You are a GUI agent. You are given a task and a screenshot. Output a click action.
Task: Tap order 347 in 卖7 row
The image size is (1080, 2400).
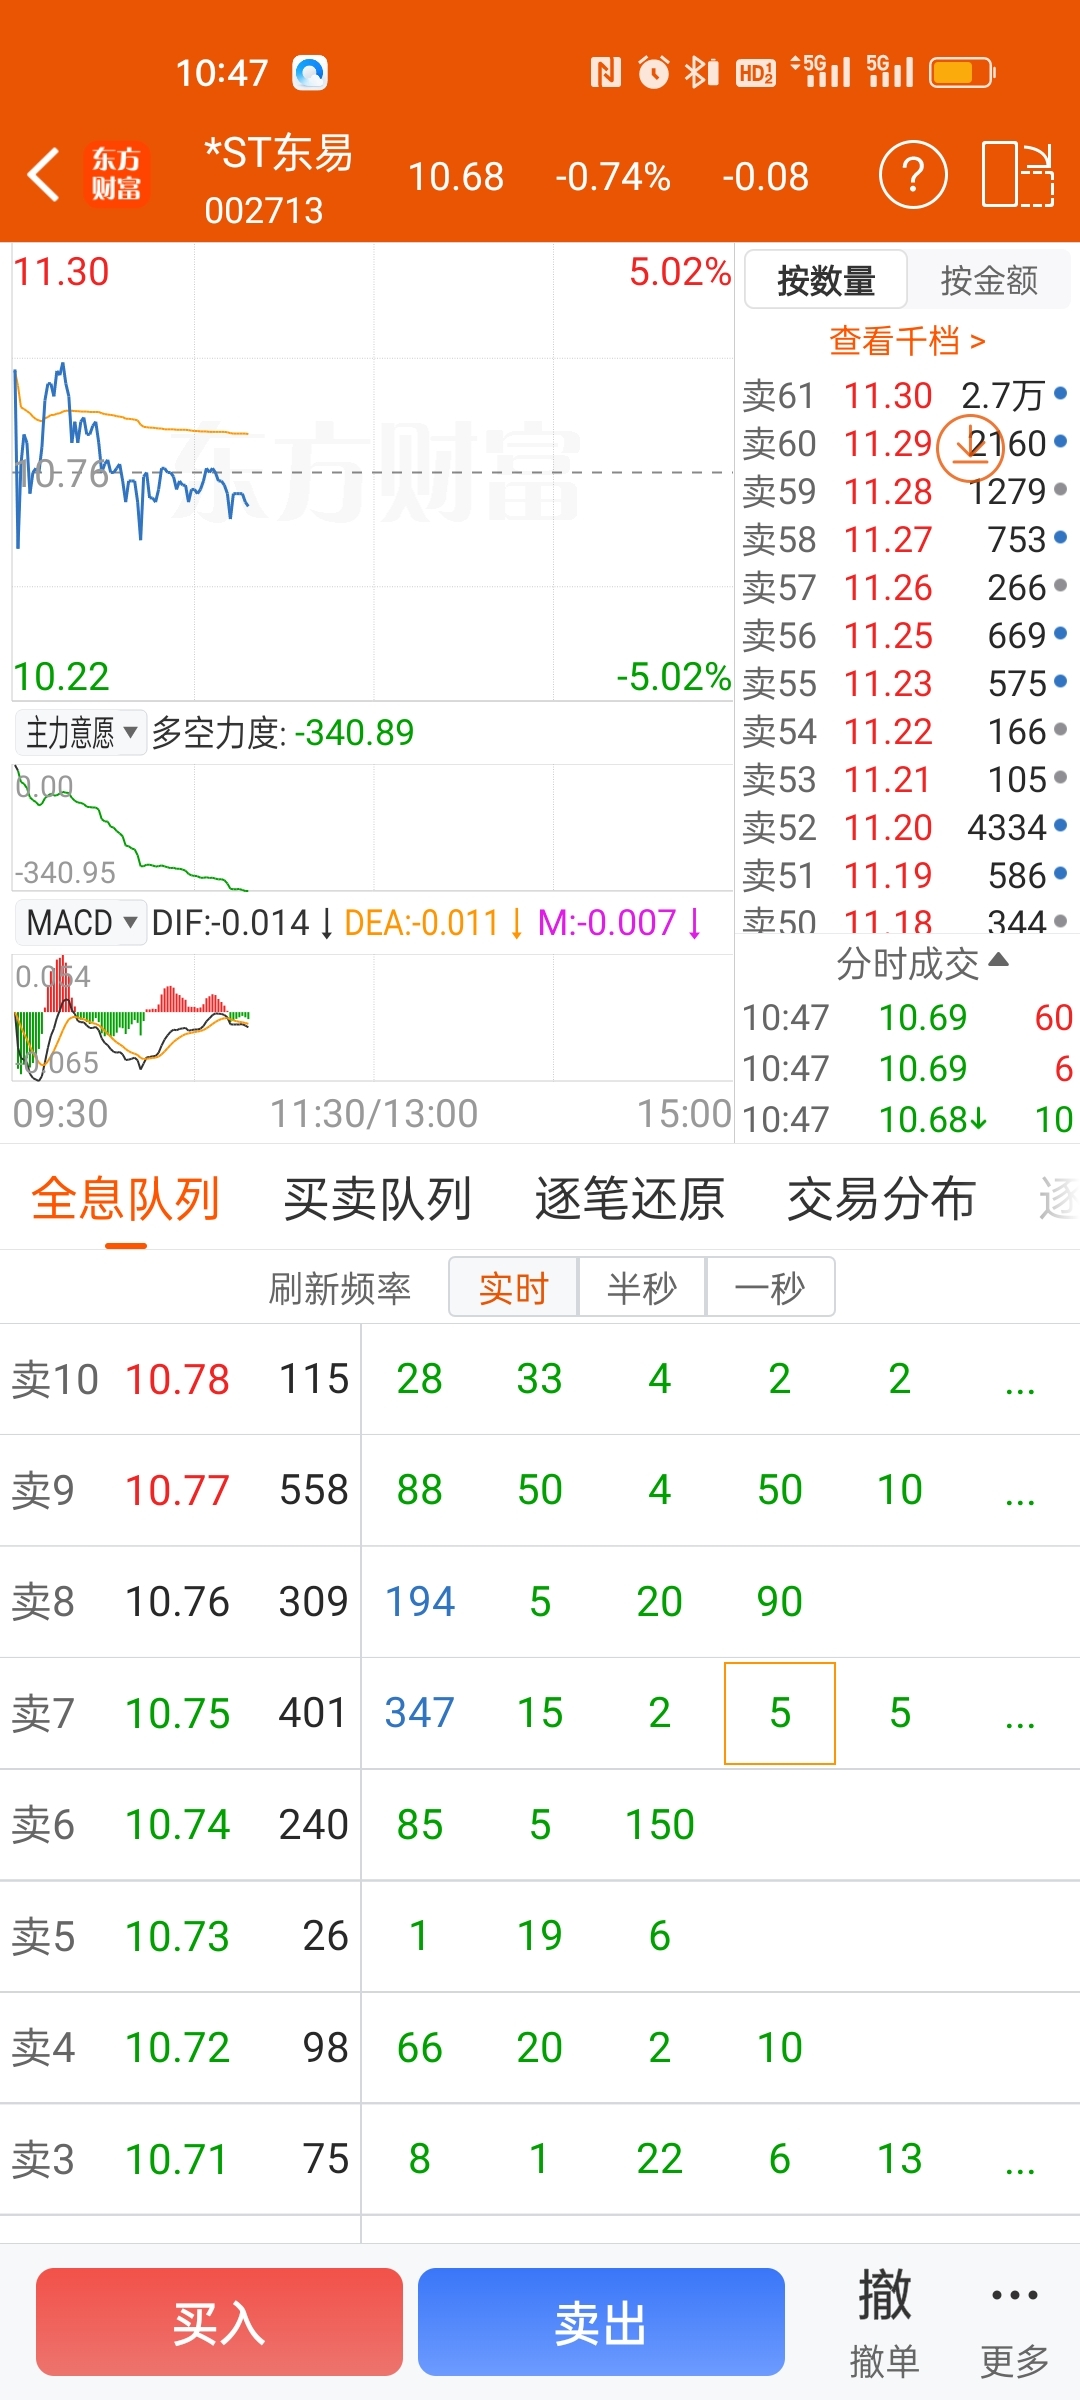click(x=420, y=1714)
